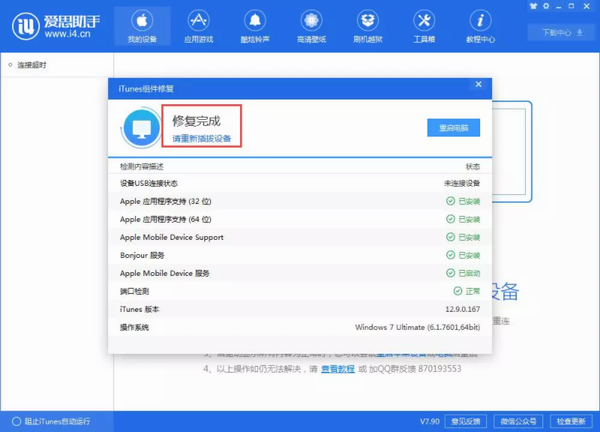Click the 检测内容描述 column header
Viewport: 600px width, 432px height.
pos(142,166)
